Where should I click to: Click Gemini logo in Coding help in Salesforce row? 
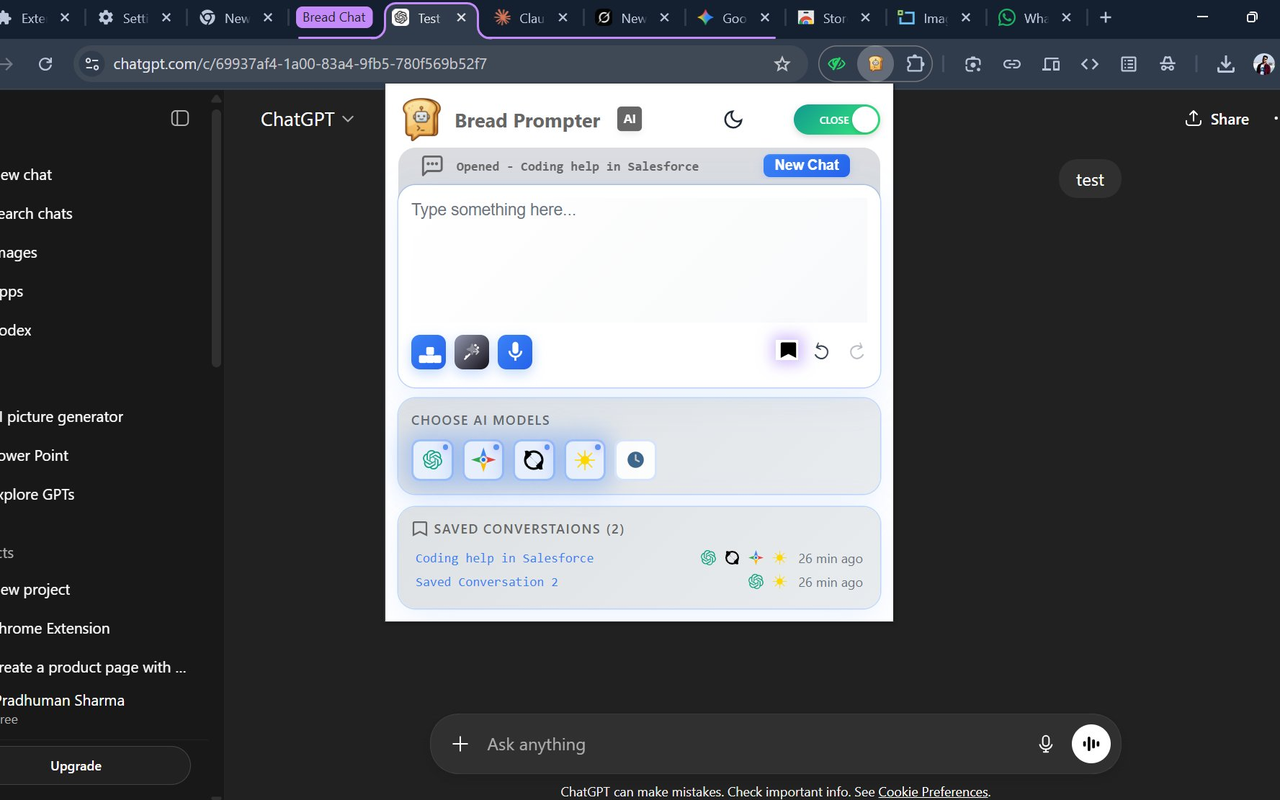tap(756, 558)
